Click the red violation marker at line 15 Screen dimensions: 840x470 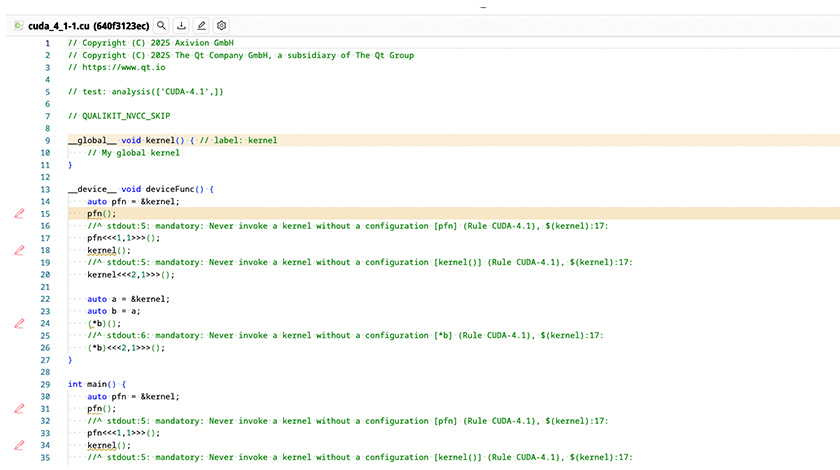coord(18,213)
